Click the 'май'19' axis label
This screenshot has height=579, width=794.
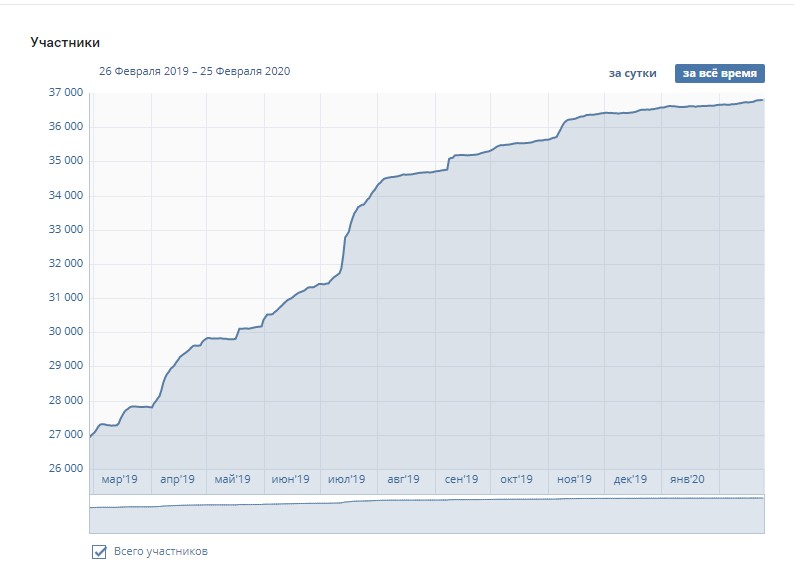[232, 479]
